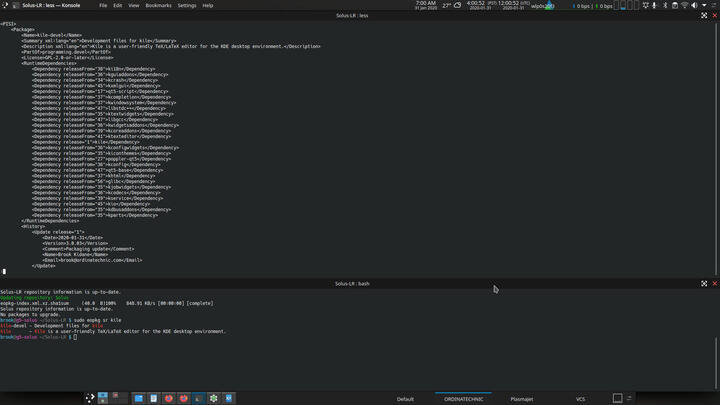Image resolution: width=720 pixels, height=405 pixels.
Task: Open the View menu
Action: pyautogui.click(x=133, y=6)
